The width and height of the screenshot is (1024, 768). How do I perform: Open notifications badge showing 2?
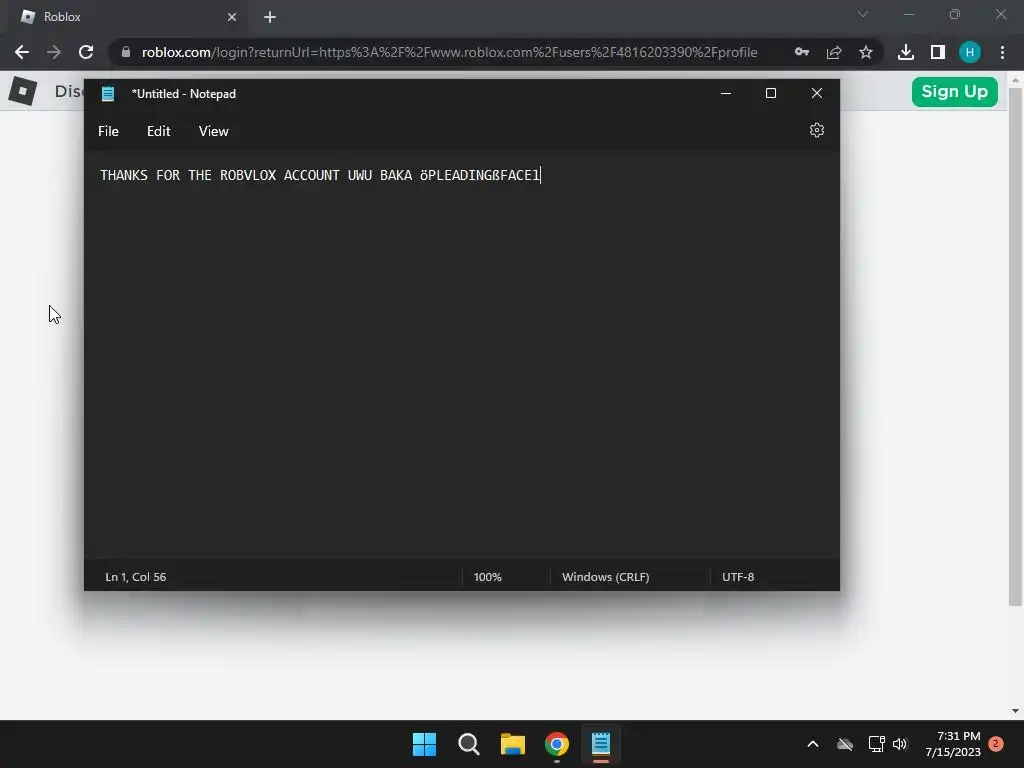point(995,744)
